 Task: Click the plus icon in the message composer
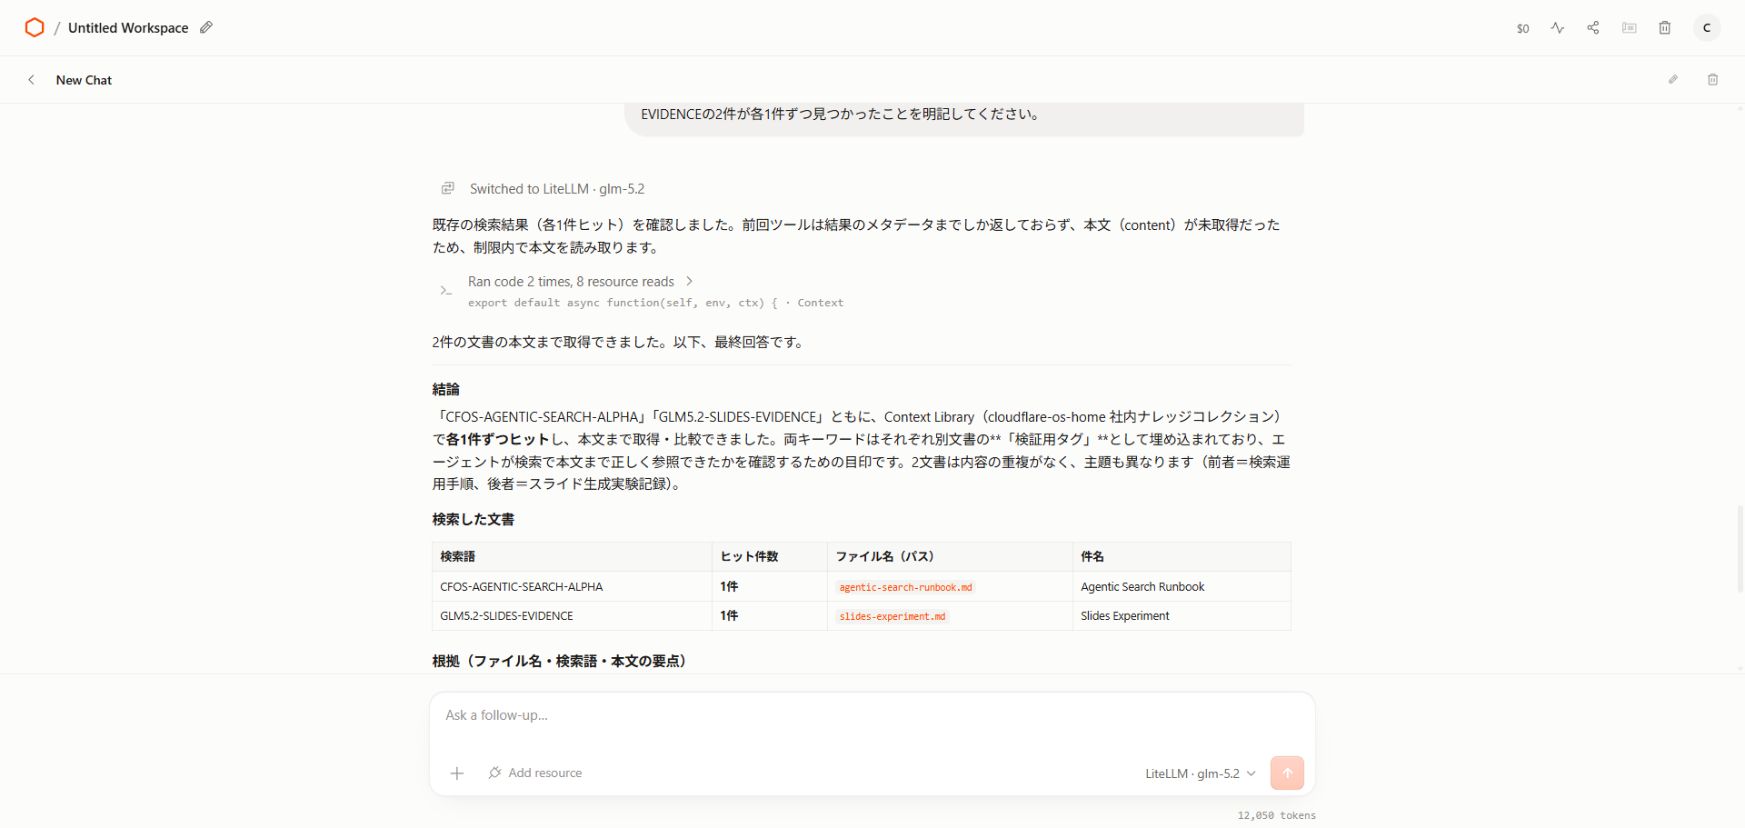457,773
